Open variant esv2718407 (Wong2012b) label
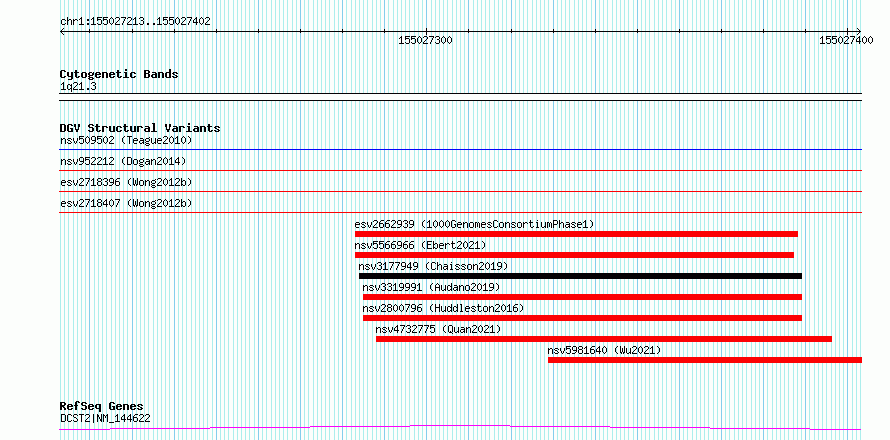The width and height of the screenshot is (890, 440). pos(126,203)
